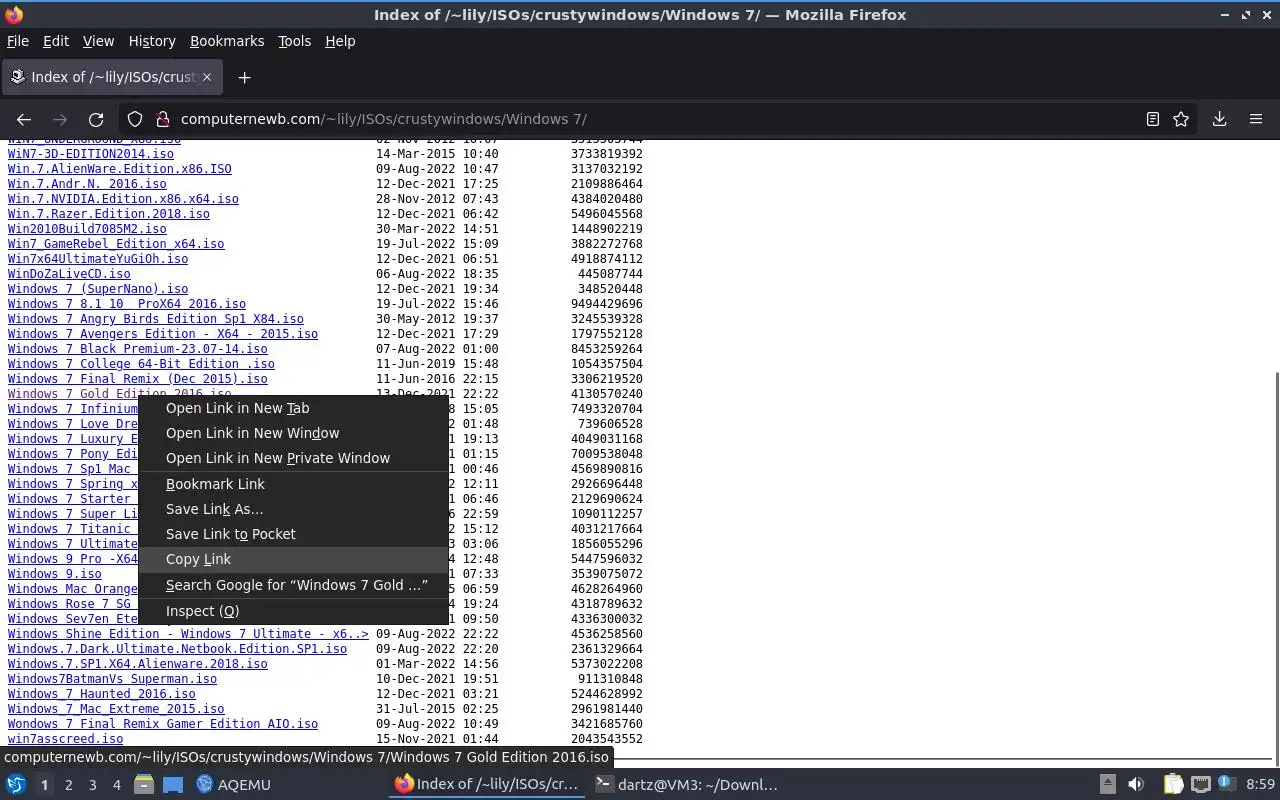Screen dimensions: 1280x800
Task: Close the Index of /~lily tab
Action: click(207, 77)
